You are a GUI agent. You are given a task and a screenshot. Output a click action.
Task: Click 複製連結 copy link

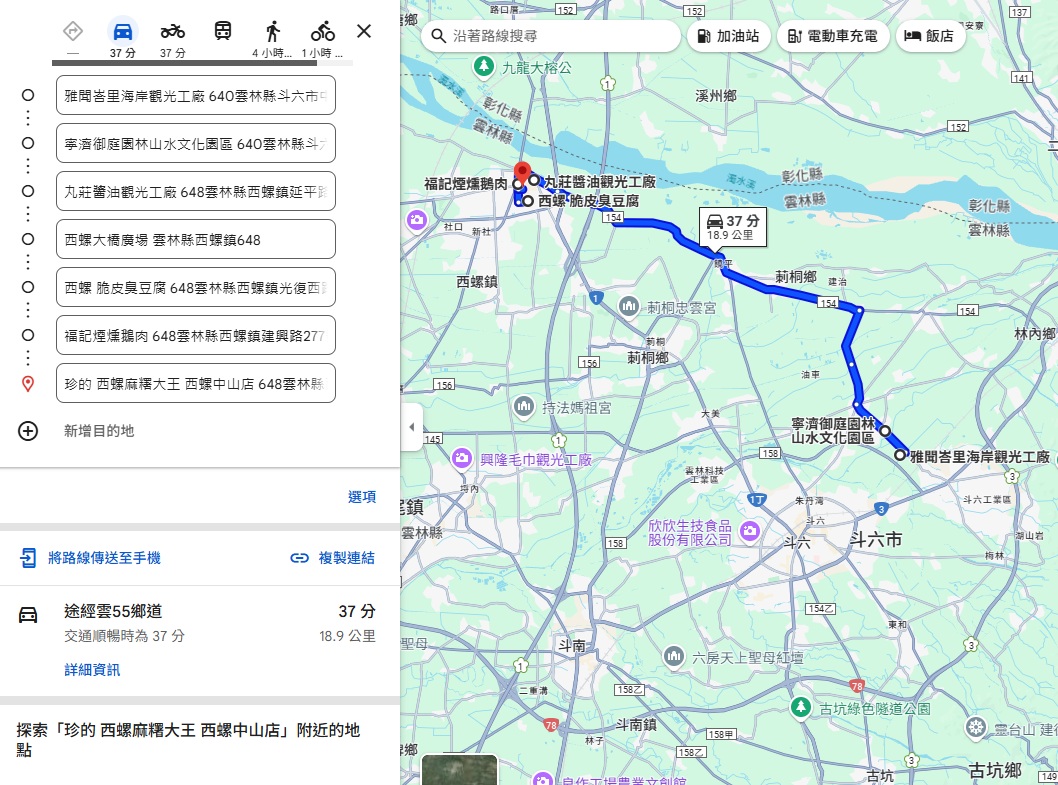tap(346, 558)
